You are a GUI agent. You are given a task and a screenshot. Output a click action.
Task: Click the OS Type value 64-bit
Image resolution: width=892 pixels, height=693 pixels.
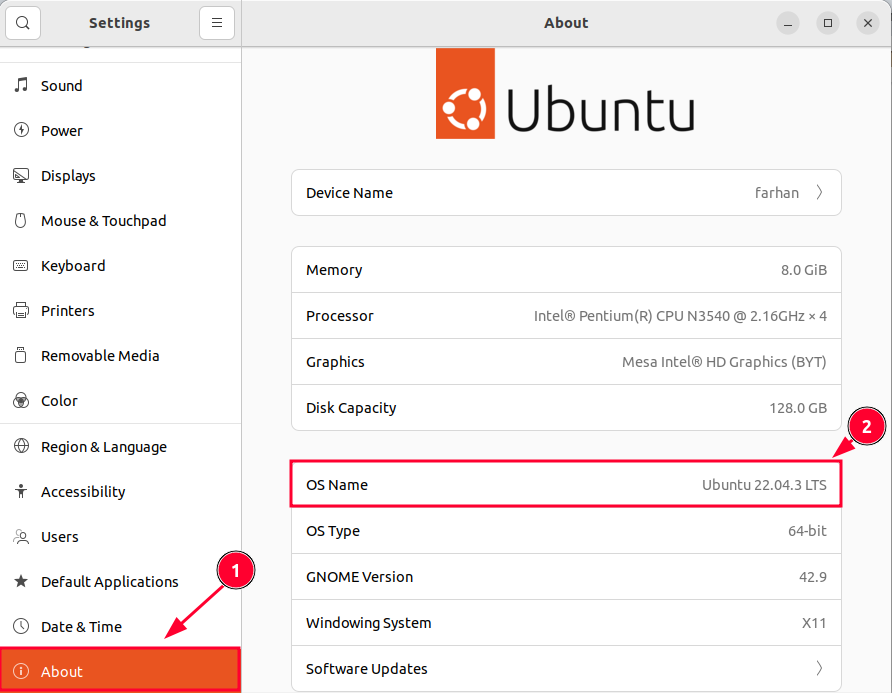(807, 531)
